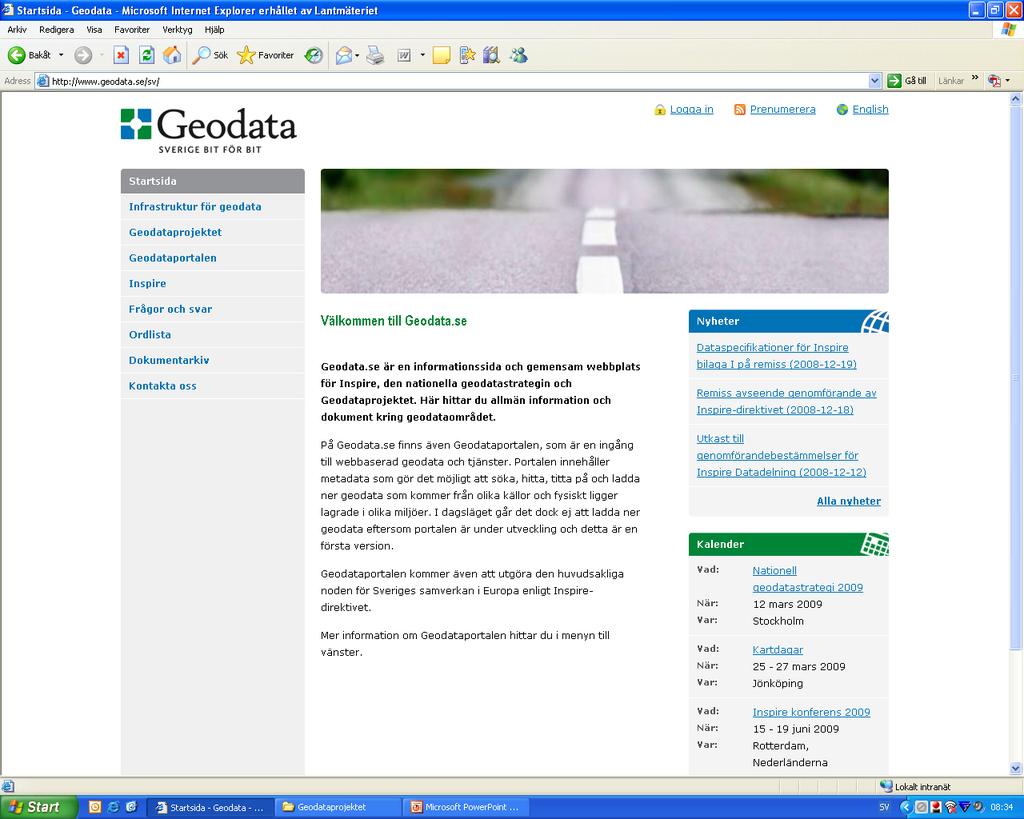The width and height of the screenshot is (1024, 819).
Task: Click the grey Forward arrow button
Action: (83, 56)
